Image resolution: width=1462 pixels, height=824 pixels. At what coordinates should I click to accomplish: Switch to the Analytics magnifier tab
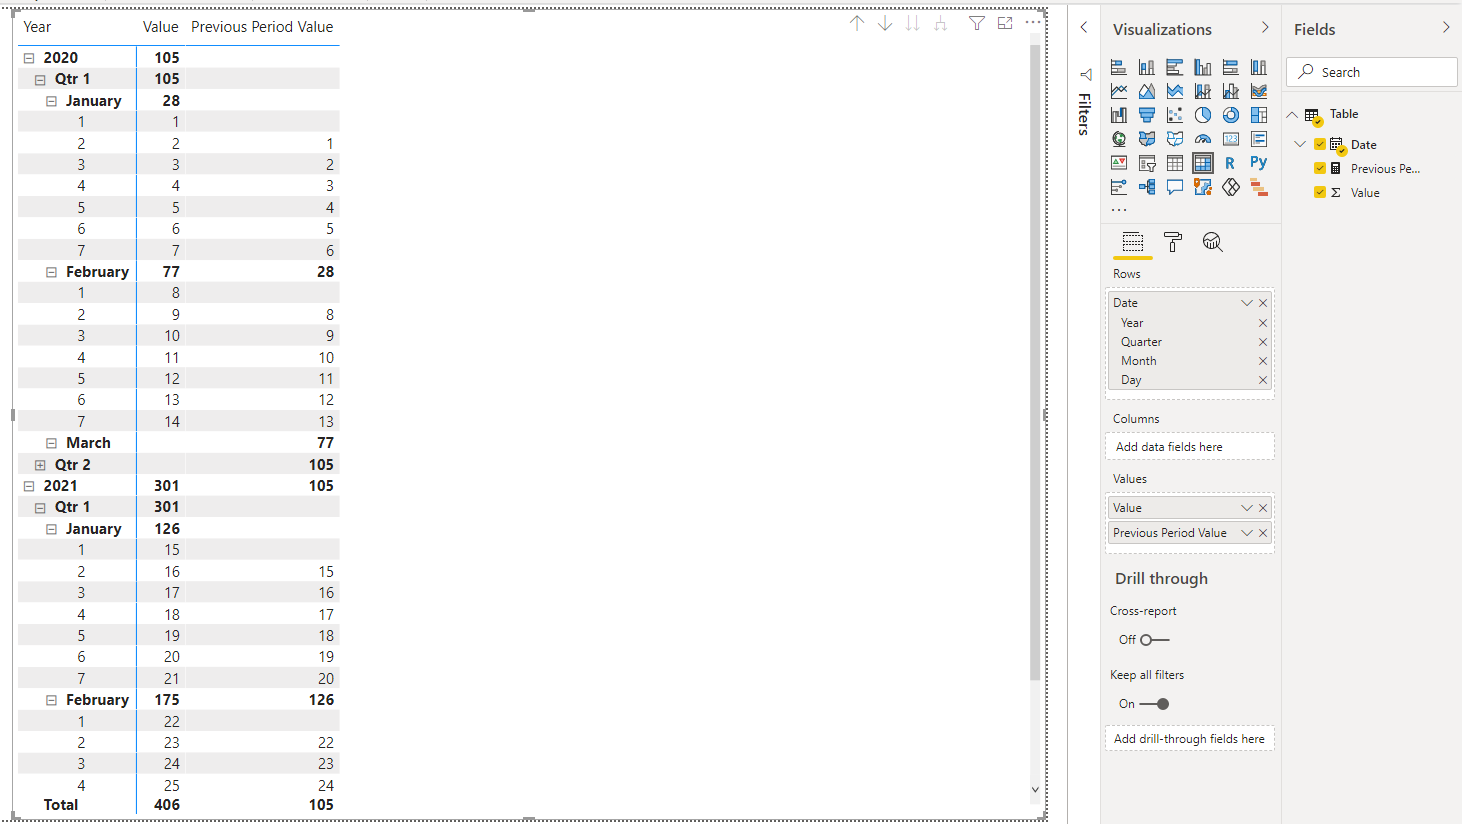point(1213,242)
